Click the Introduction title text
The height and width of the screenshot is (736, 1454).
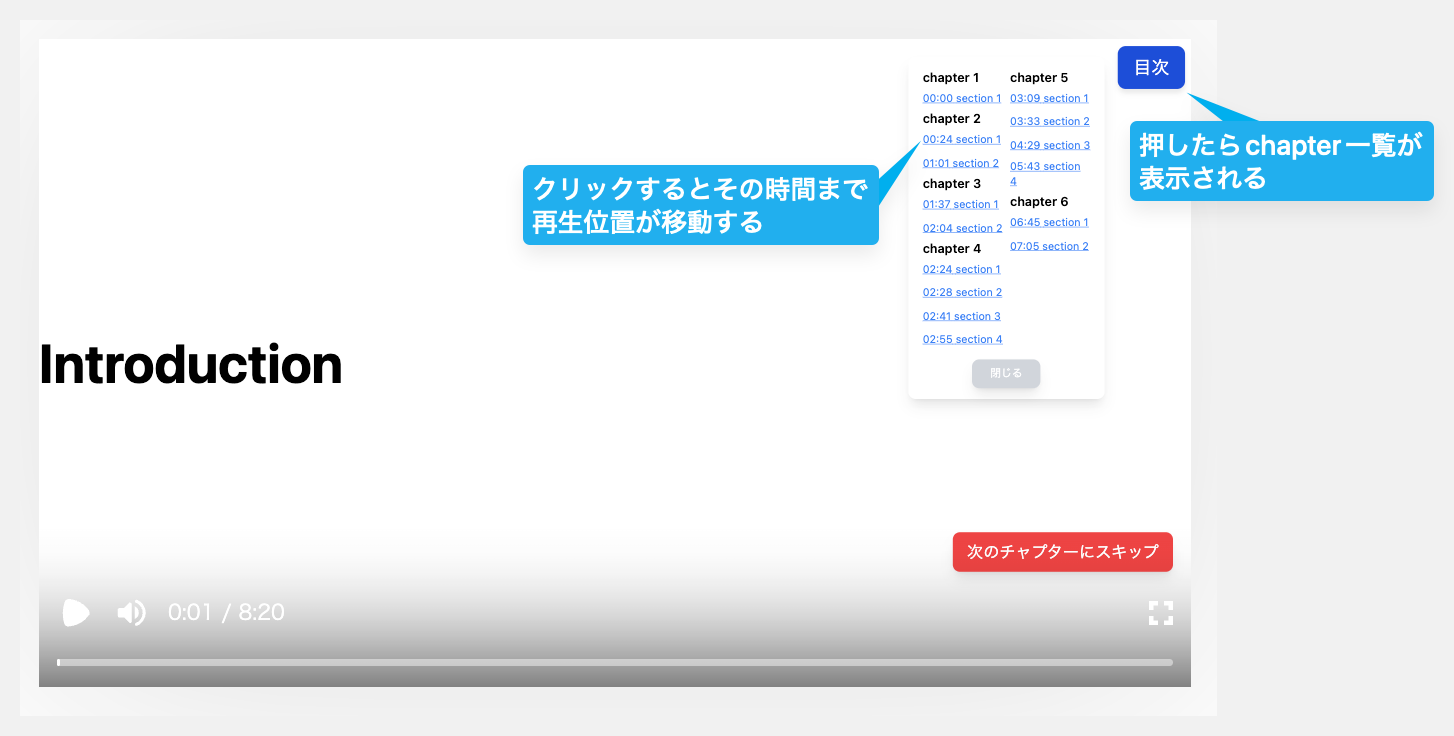191,364
